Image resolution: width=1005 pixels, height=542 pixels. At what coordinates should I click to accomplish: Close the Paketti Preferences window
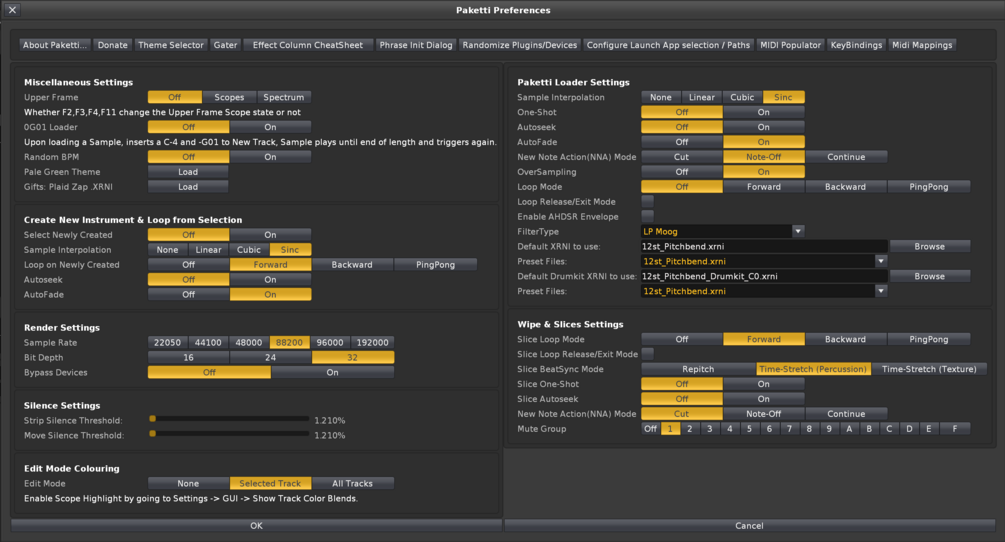pos(12,10)
